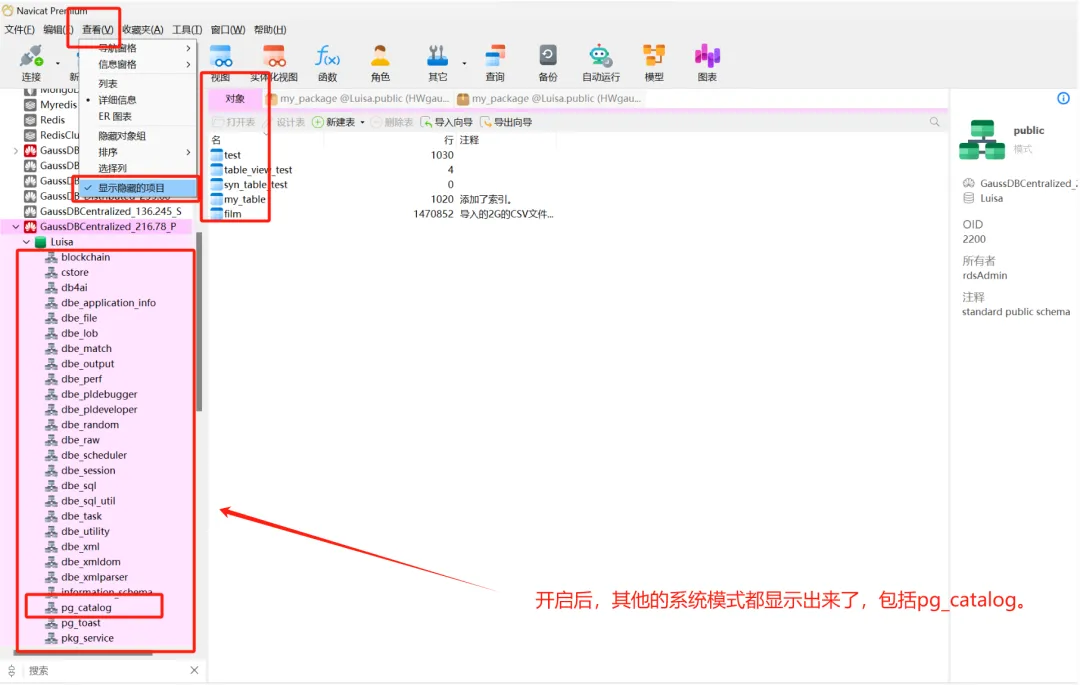The height and width of the screenshot is (685, 1080).
Task: Toggle the 隐藏对象组 menu option
Action: 138,136
